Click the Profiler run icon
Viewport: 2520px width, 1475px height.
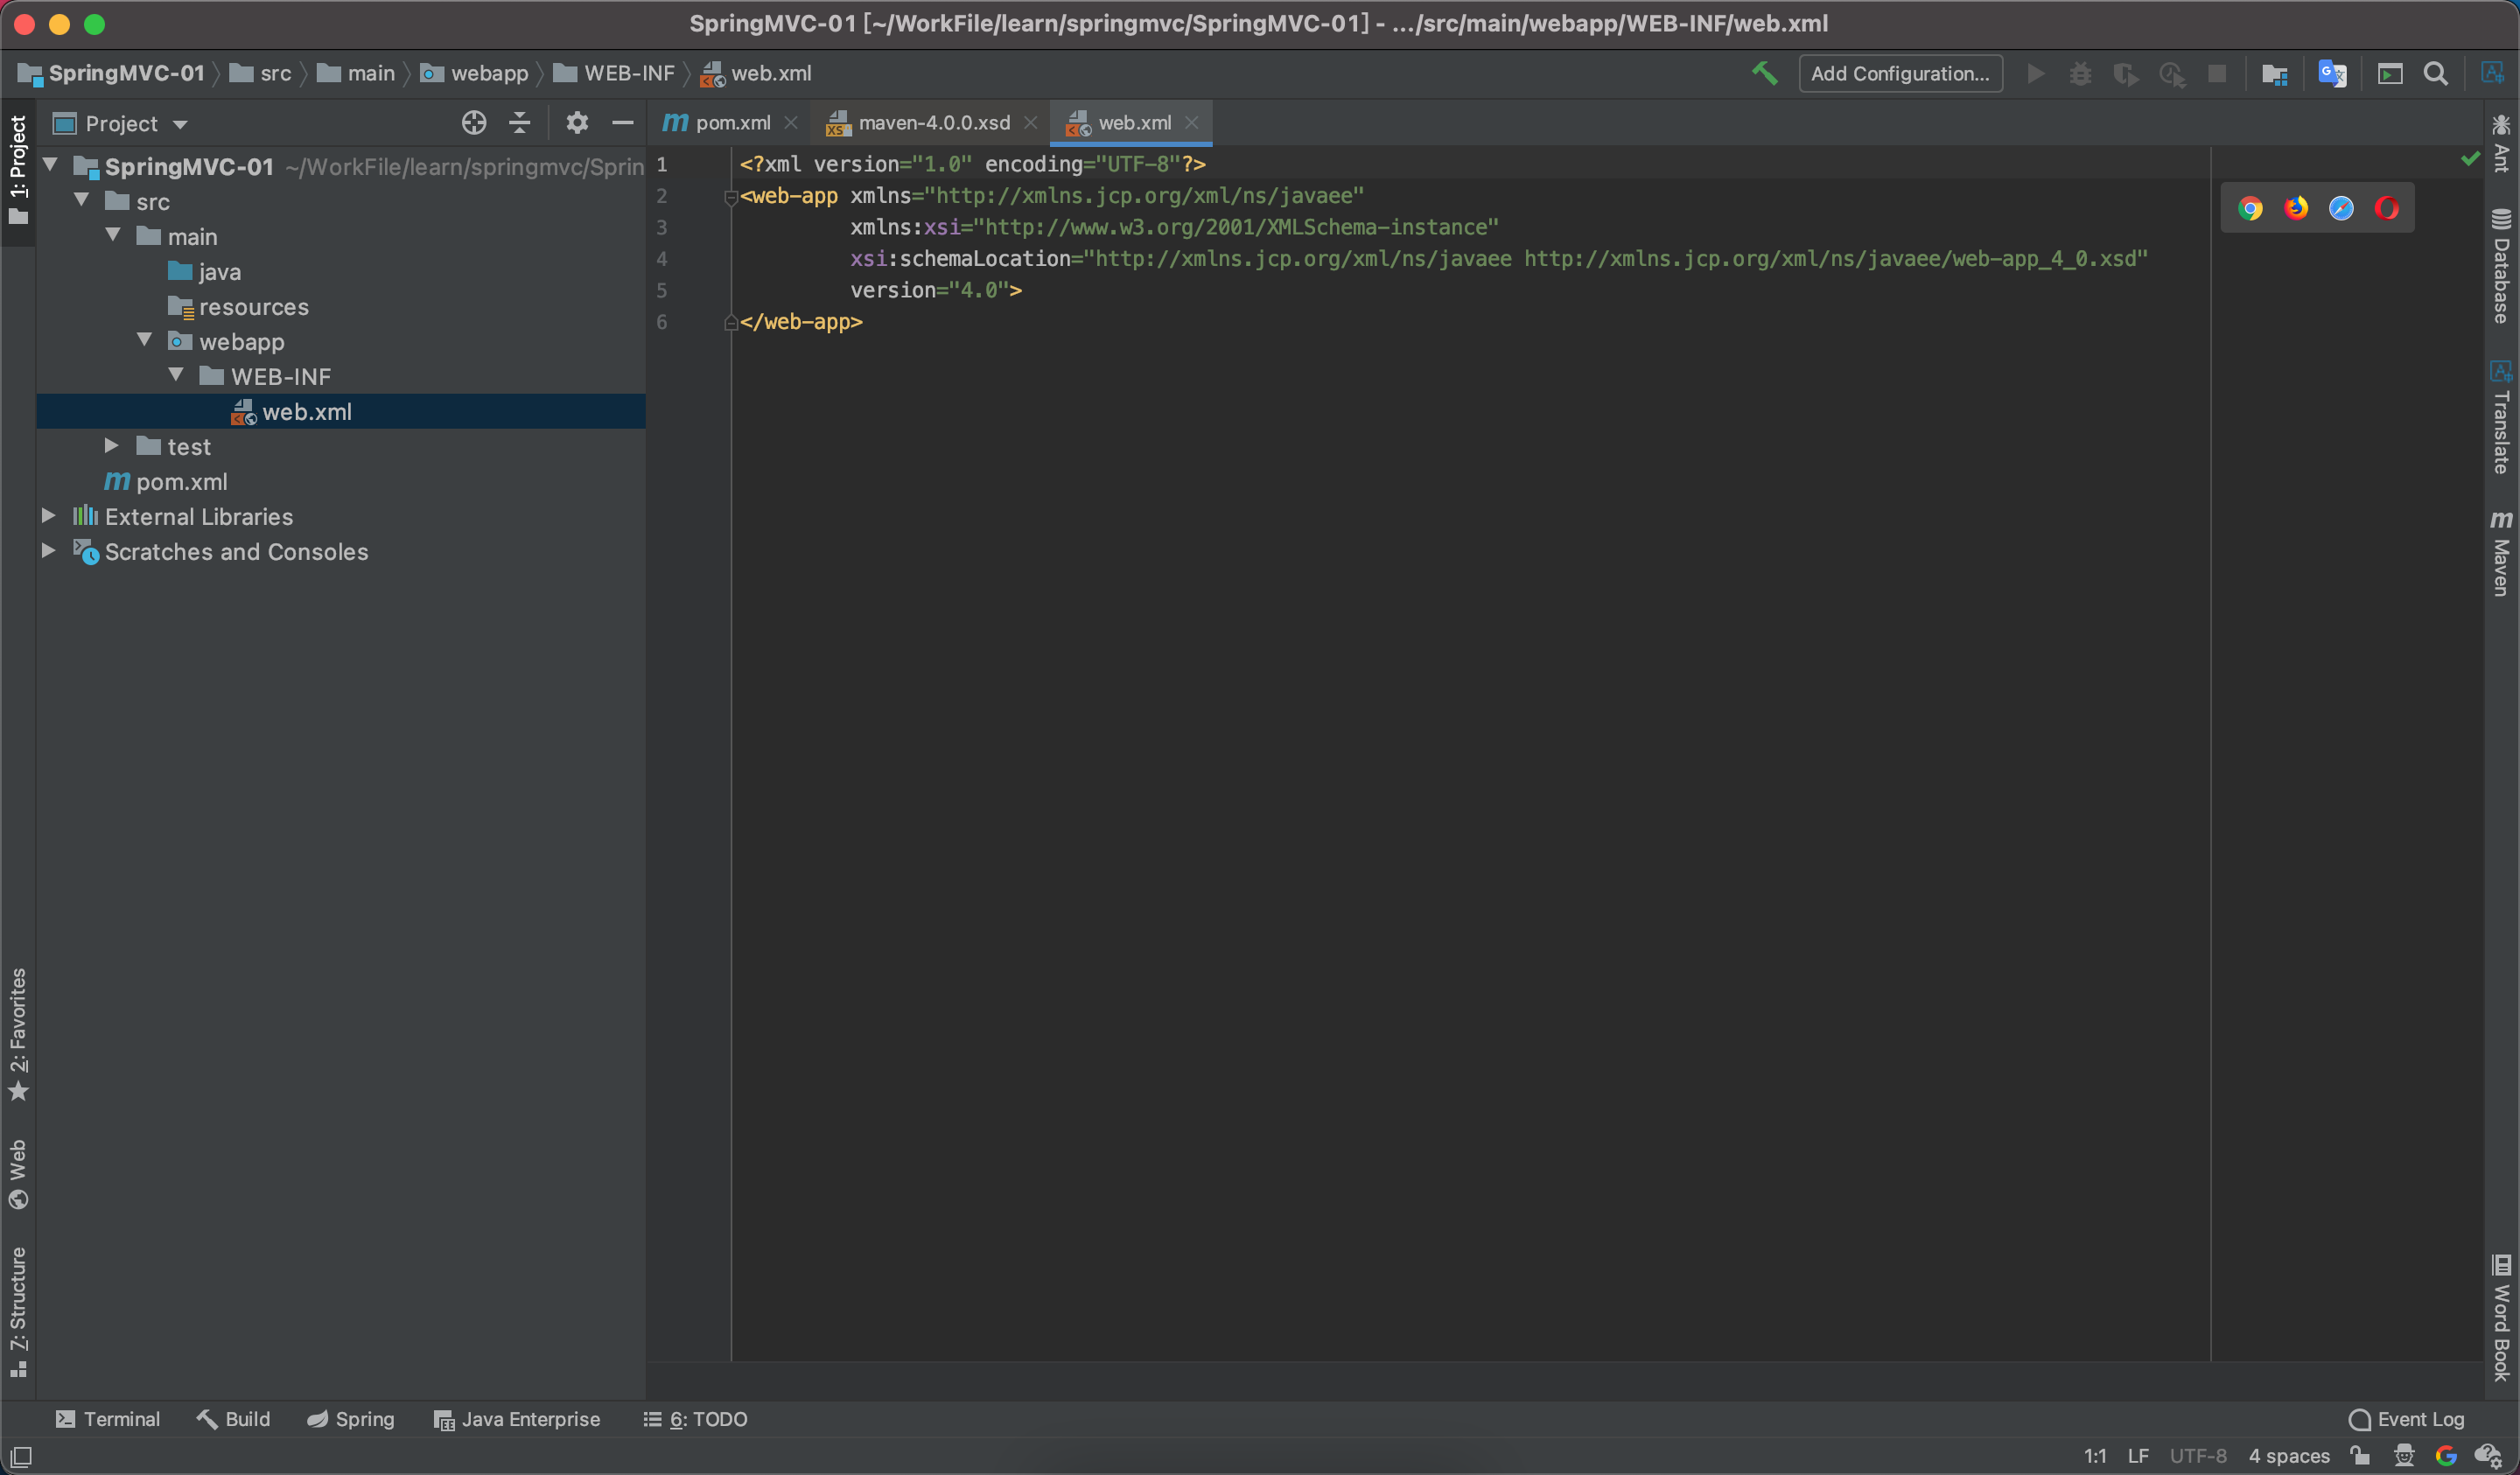[2171, 74]
